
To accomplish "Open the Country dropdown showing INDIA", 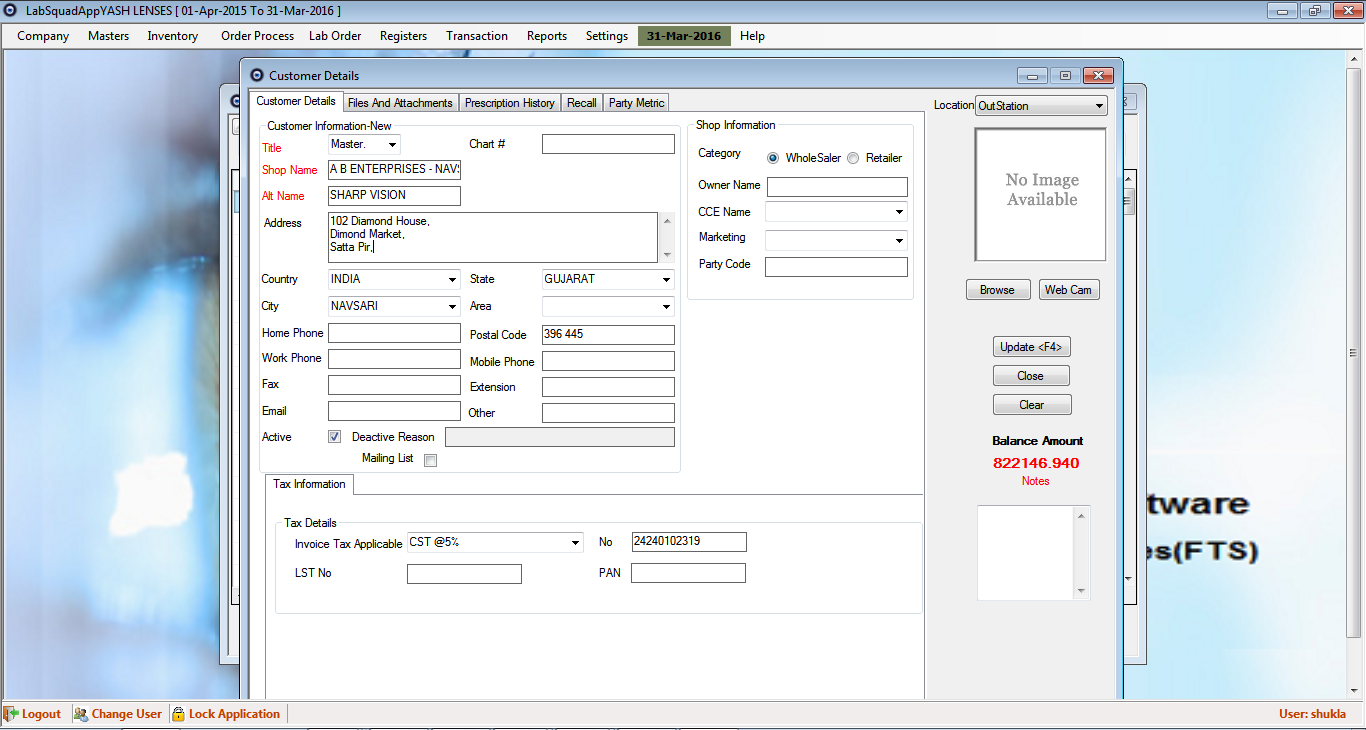I will tap(452, 280).
